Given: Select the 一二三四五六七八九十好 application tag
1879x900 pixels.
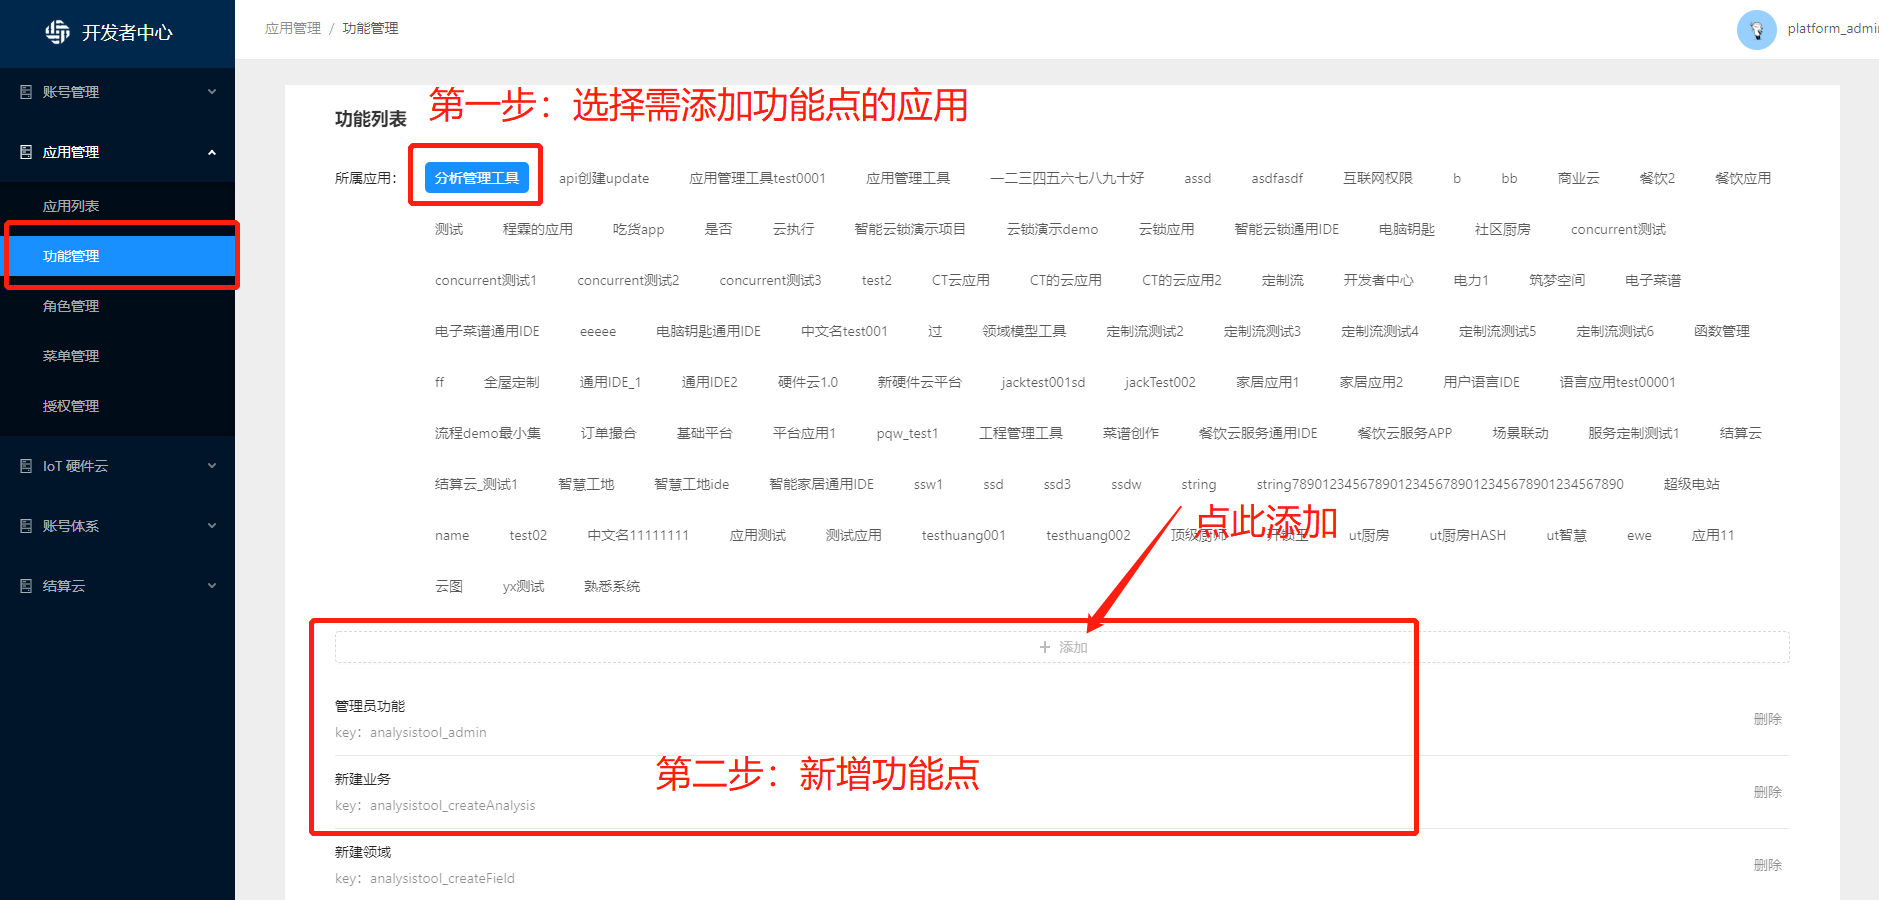Looking at the screenshot, I should (x=1067, y=178).
